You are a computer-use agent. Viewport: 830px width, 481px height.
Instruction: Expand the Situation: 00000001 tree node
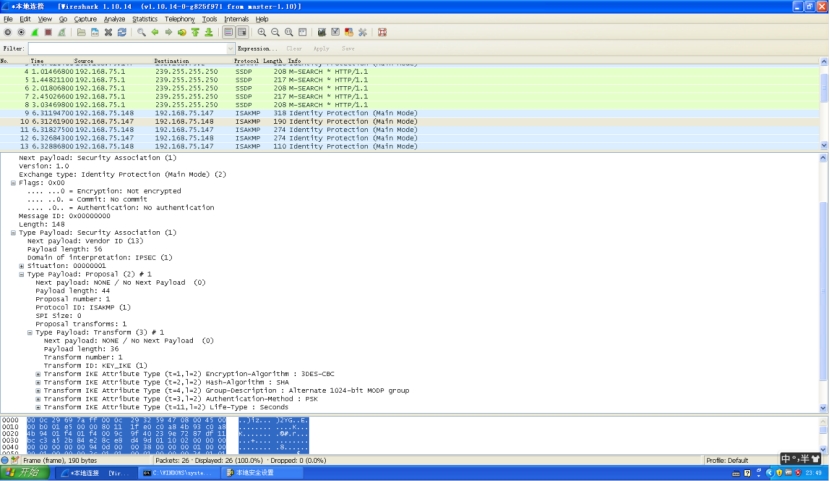point(22,266)
